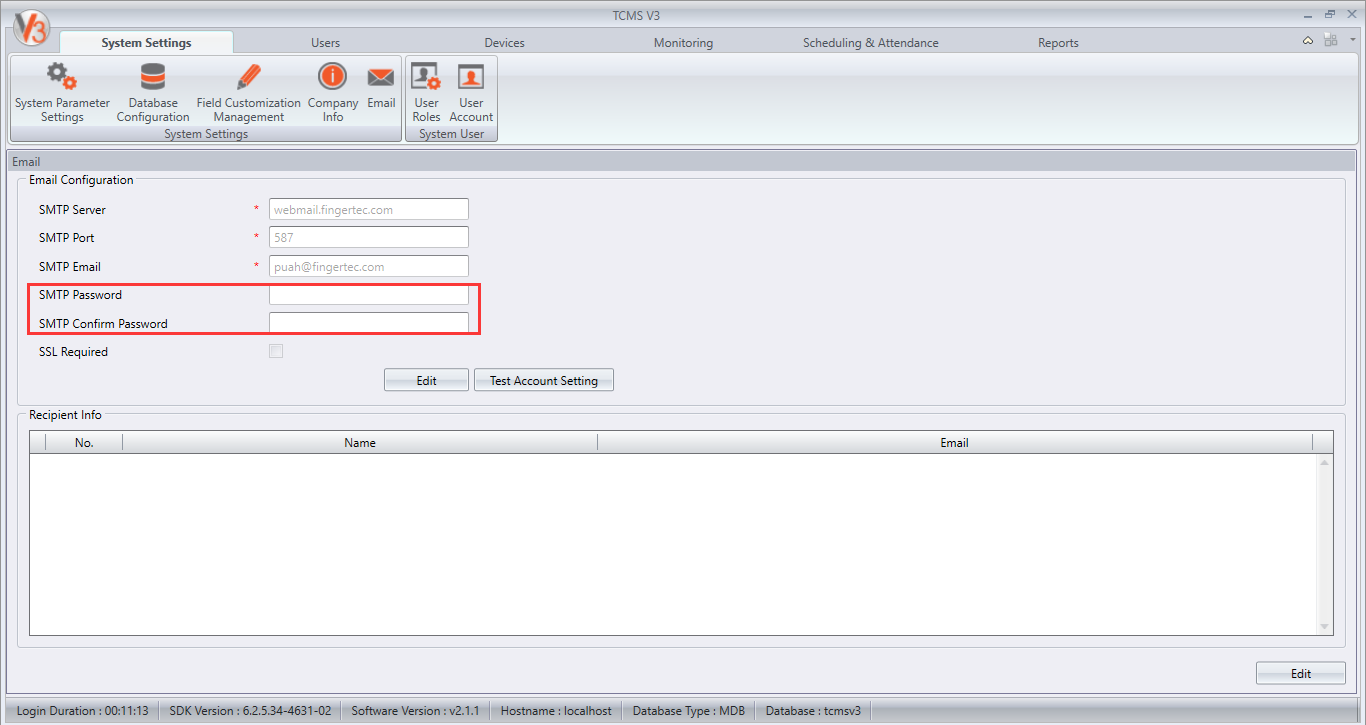
Task: Click the SMTP Port input field
Action: coord(368,237)
